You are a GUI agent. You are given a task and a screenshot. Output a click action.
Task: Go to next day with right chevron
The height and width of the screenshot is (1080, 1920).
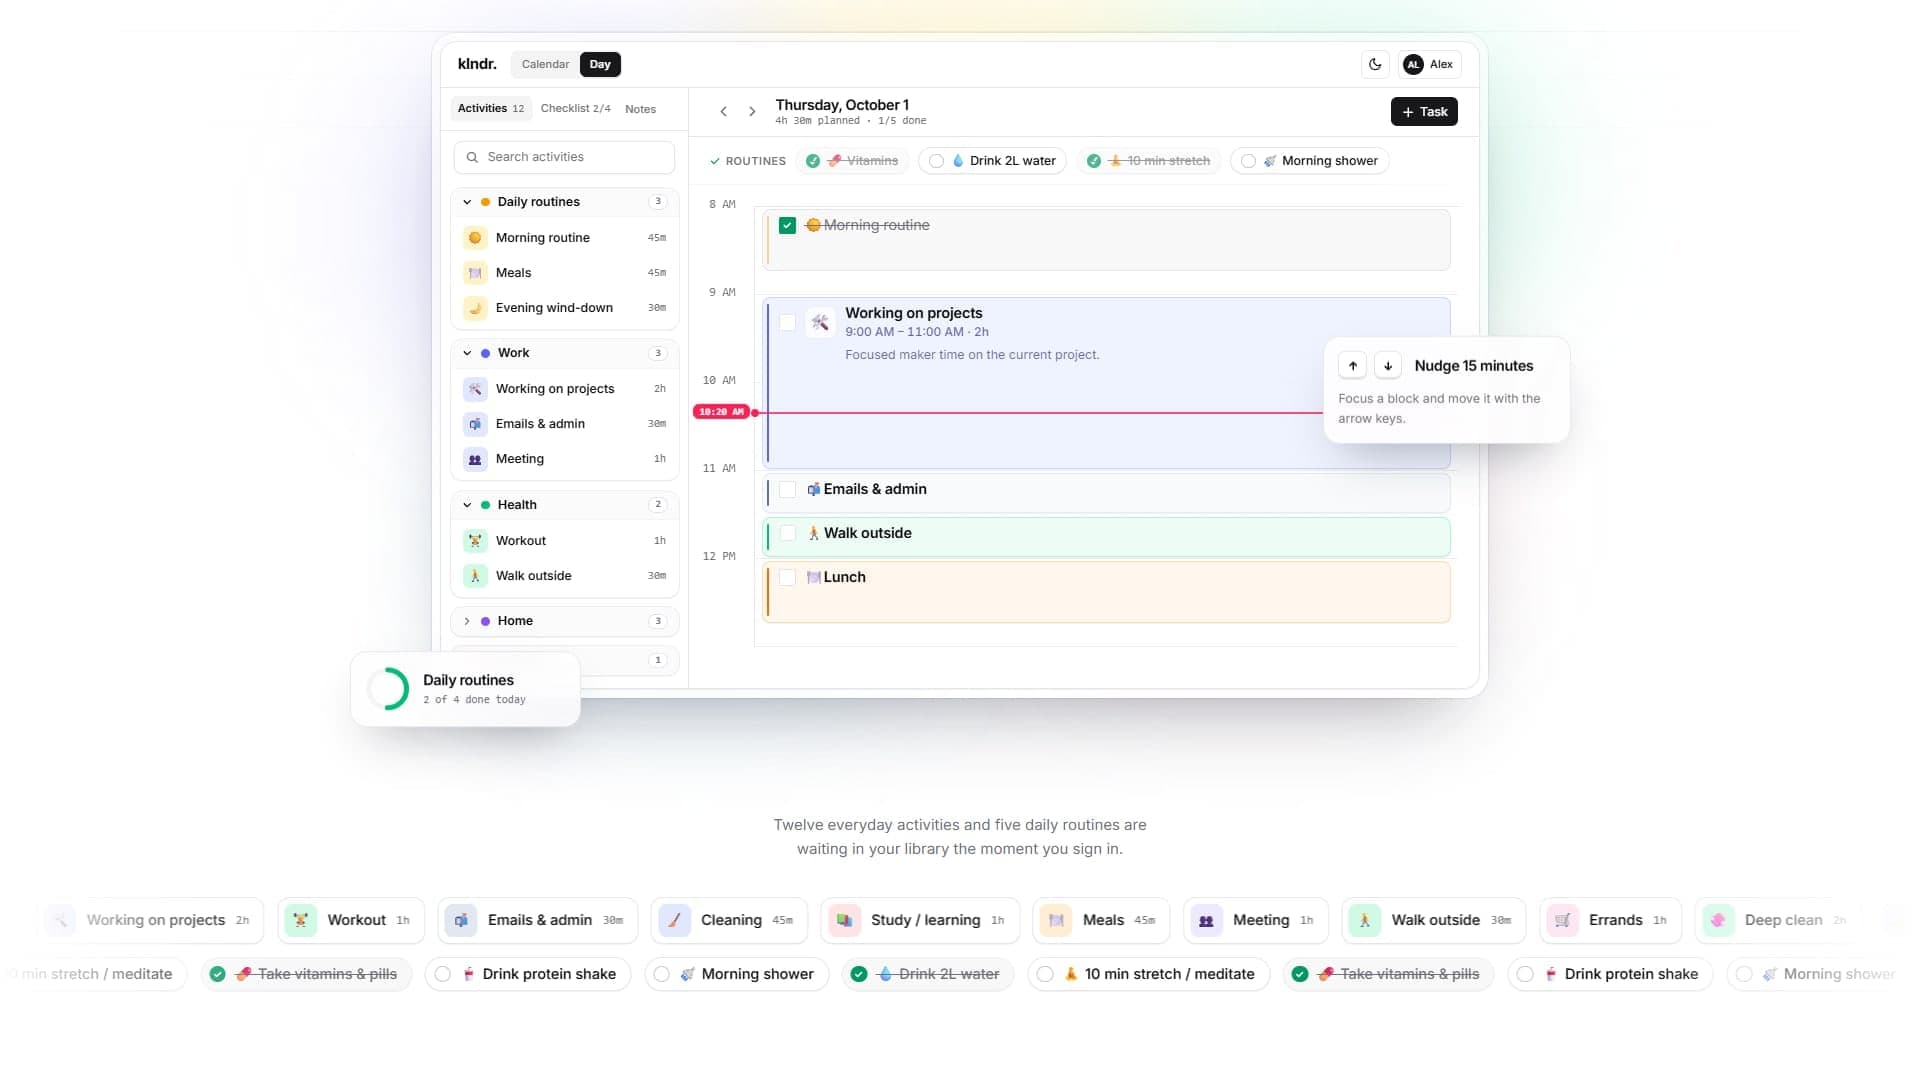pyautogui.click(x=752, y=112)
